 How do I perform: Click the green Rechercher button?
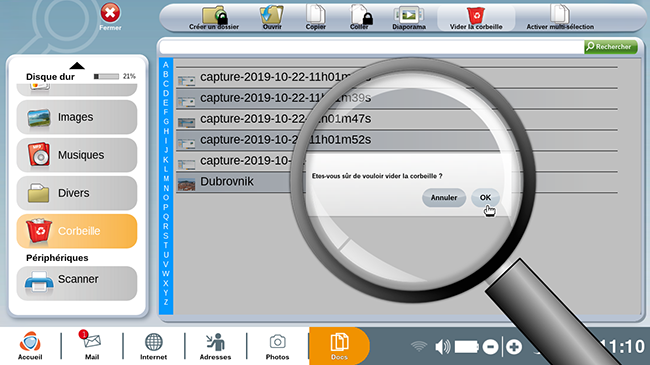pyautogui.click(x=611, y=47)
